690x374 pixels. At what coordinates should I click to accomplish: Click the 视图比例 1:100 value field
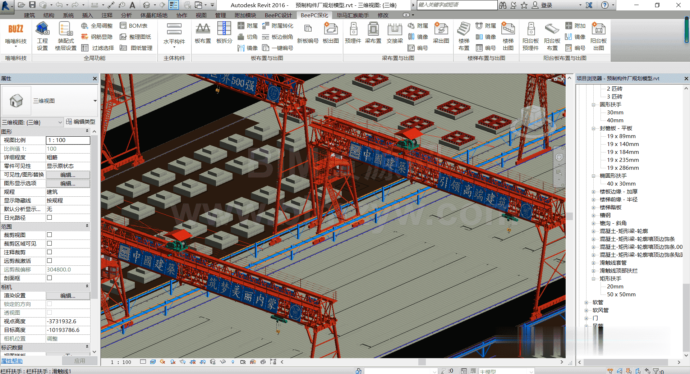[68, 140]
